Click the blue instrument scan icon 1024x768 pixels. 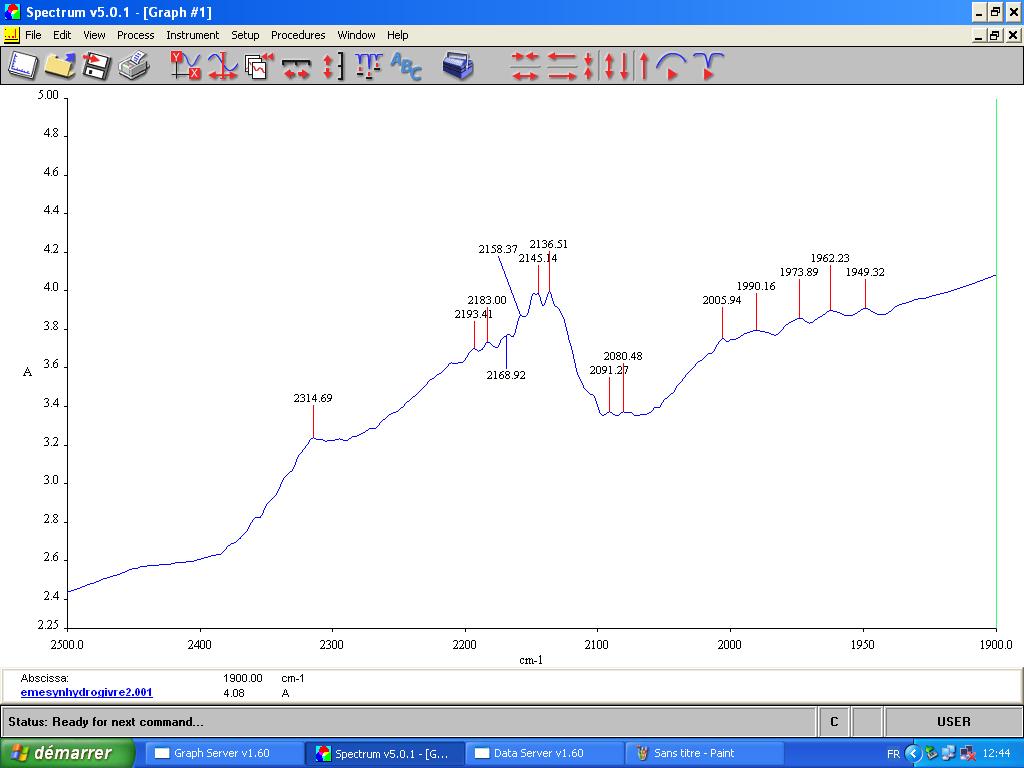(x=458, y=66)
